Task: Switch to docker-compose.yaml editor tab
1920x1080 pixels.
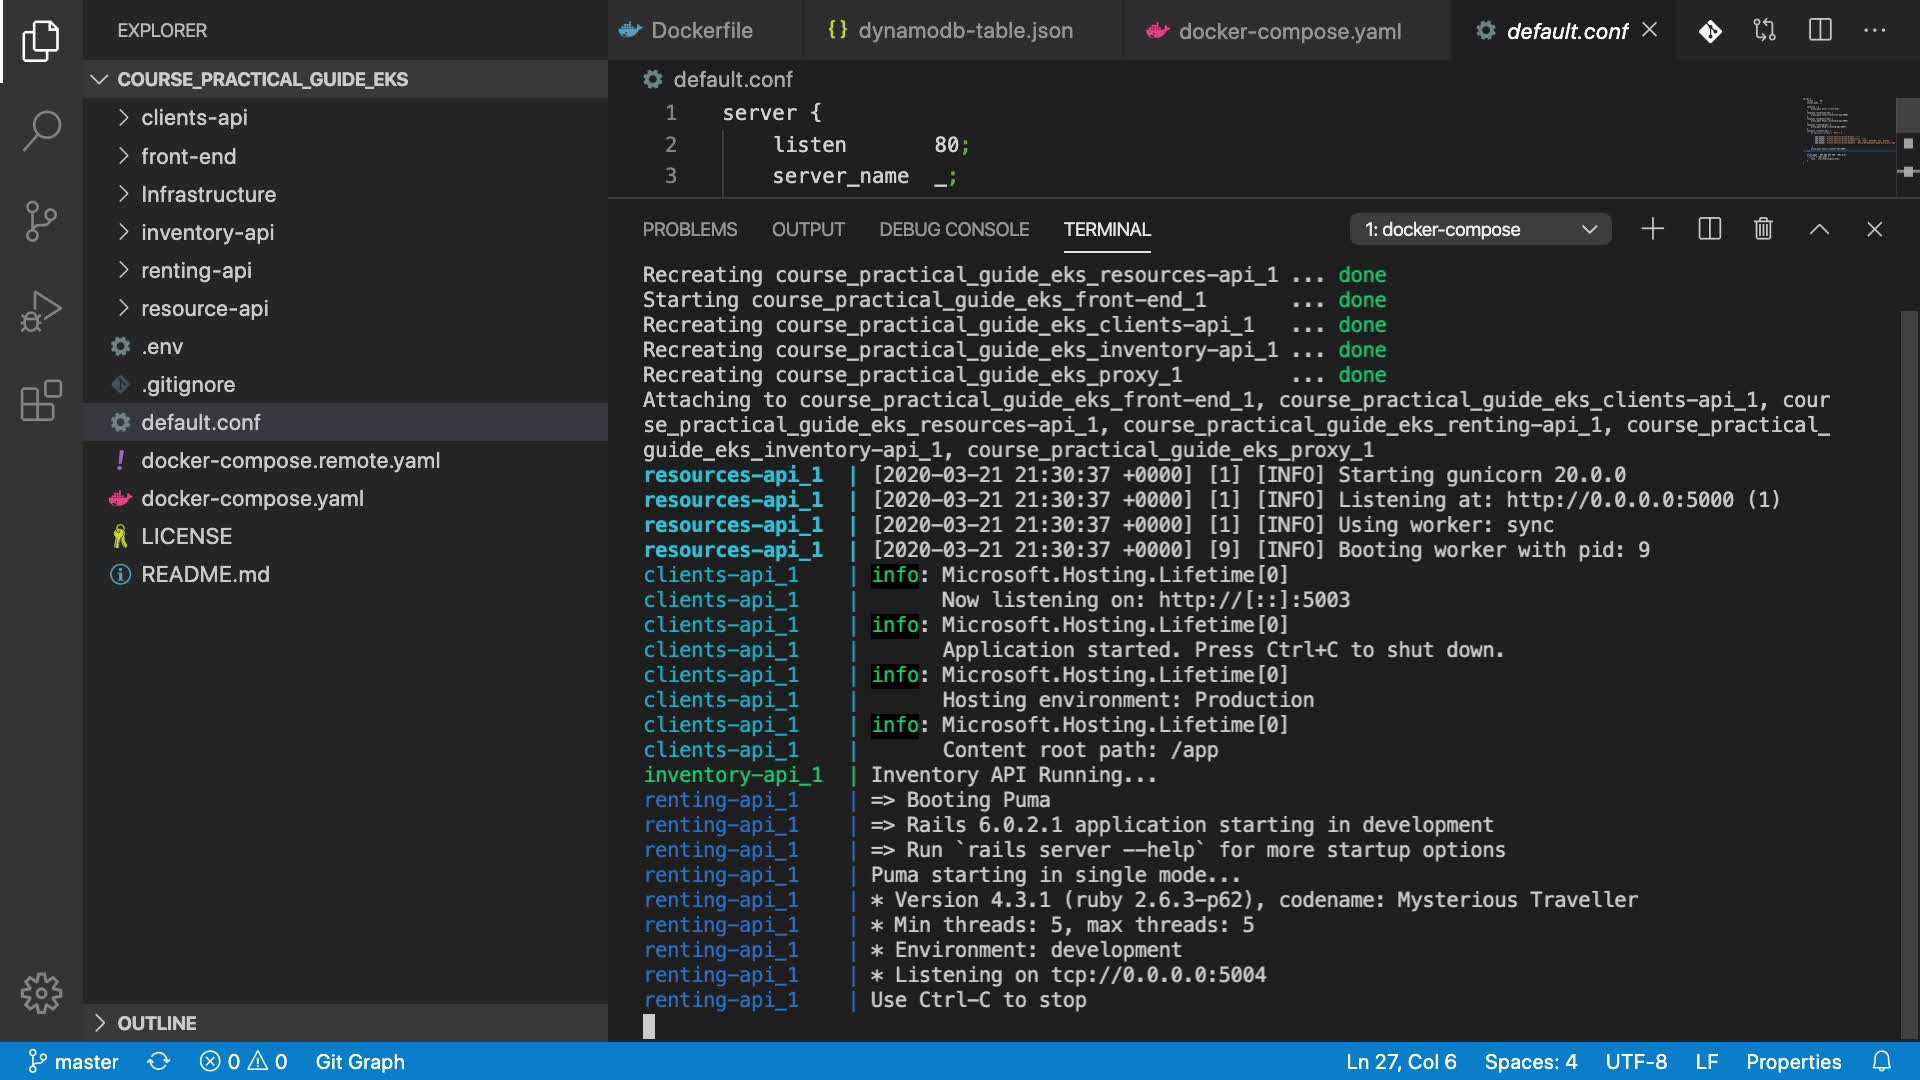Action: coord(1288,31)
